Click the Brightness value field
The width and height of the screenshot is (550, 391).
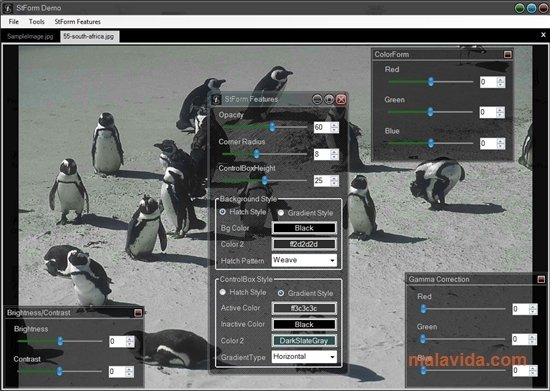tap(117, 342)
